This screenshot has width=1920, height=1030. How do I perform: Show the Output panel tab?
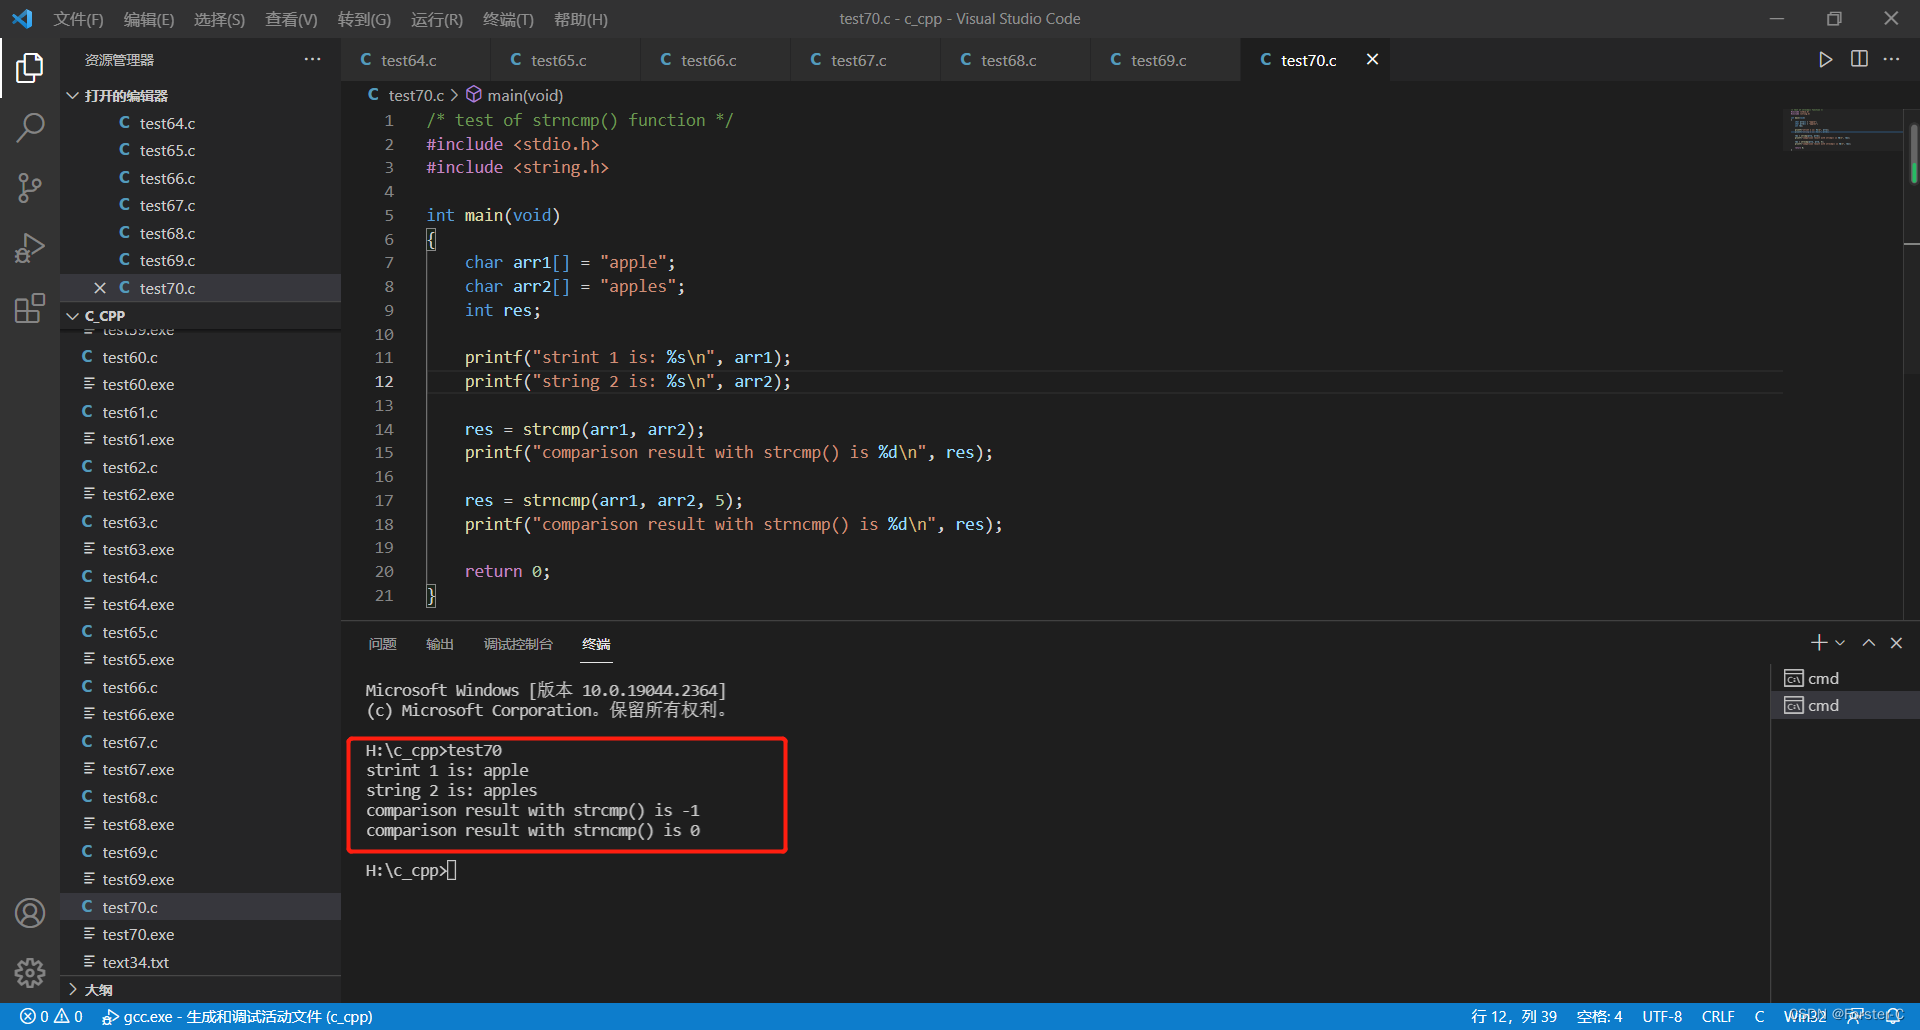click(x=440, y=644)
